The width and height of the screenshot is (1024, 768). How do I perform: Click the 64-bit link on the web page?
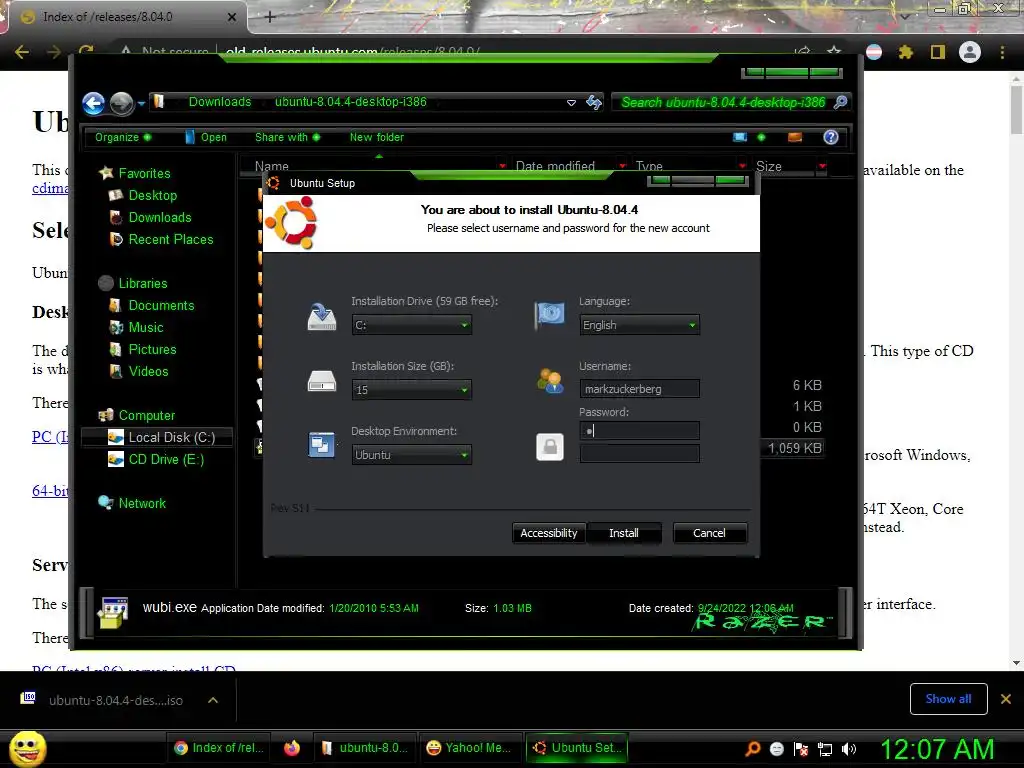[50, 491]
